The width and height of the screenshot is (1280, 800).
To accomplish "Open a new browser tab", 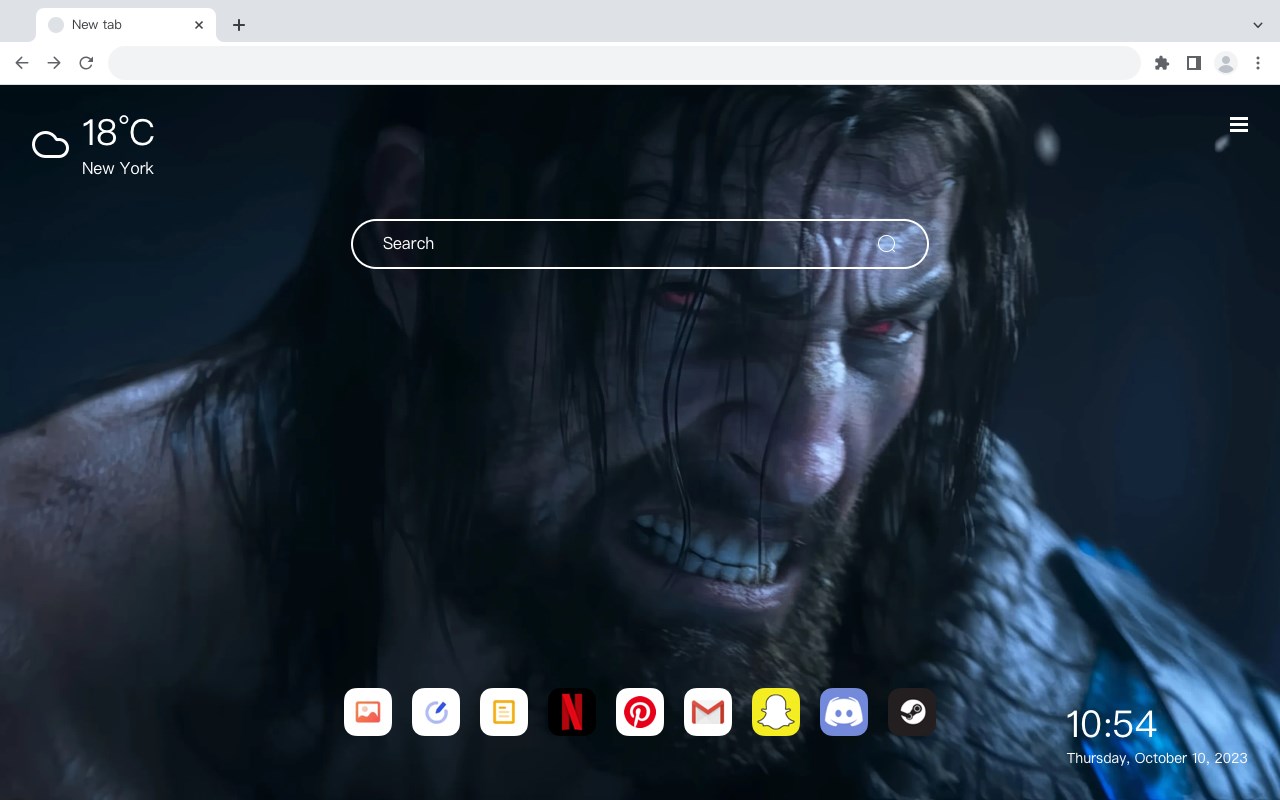I will click(238, 25).
